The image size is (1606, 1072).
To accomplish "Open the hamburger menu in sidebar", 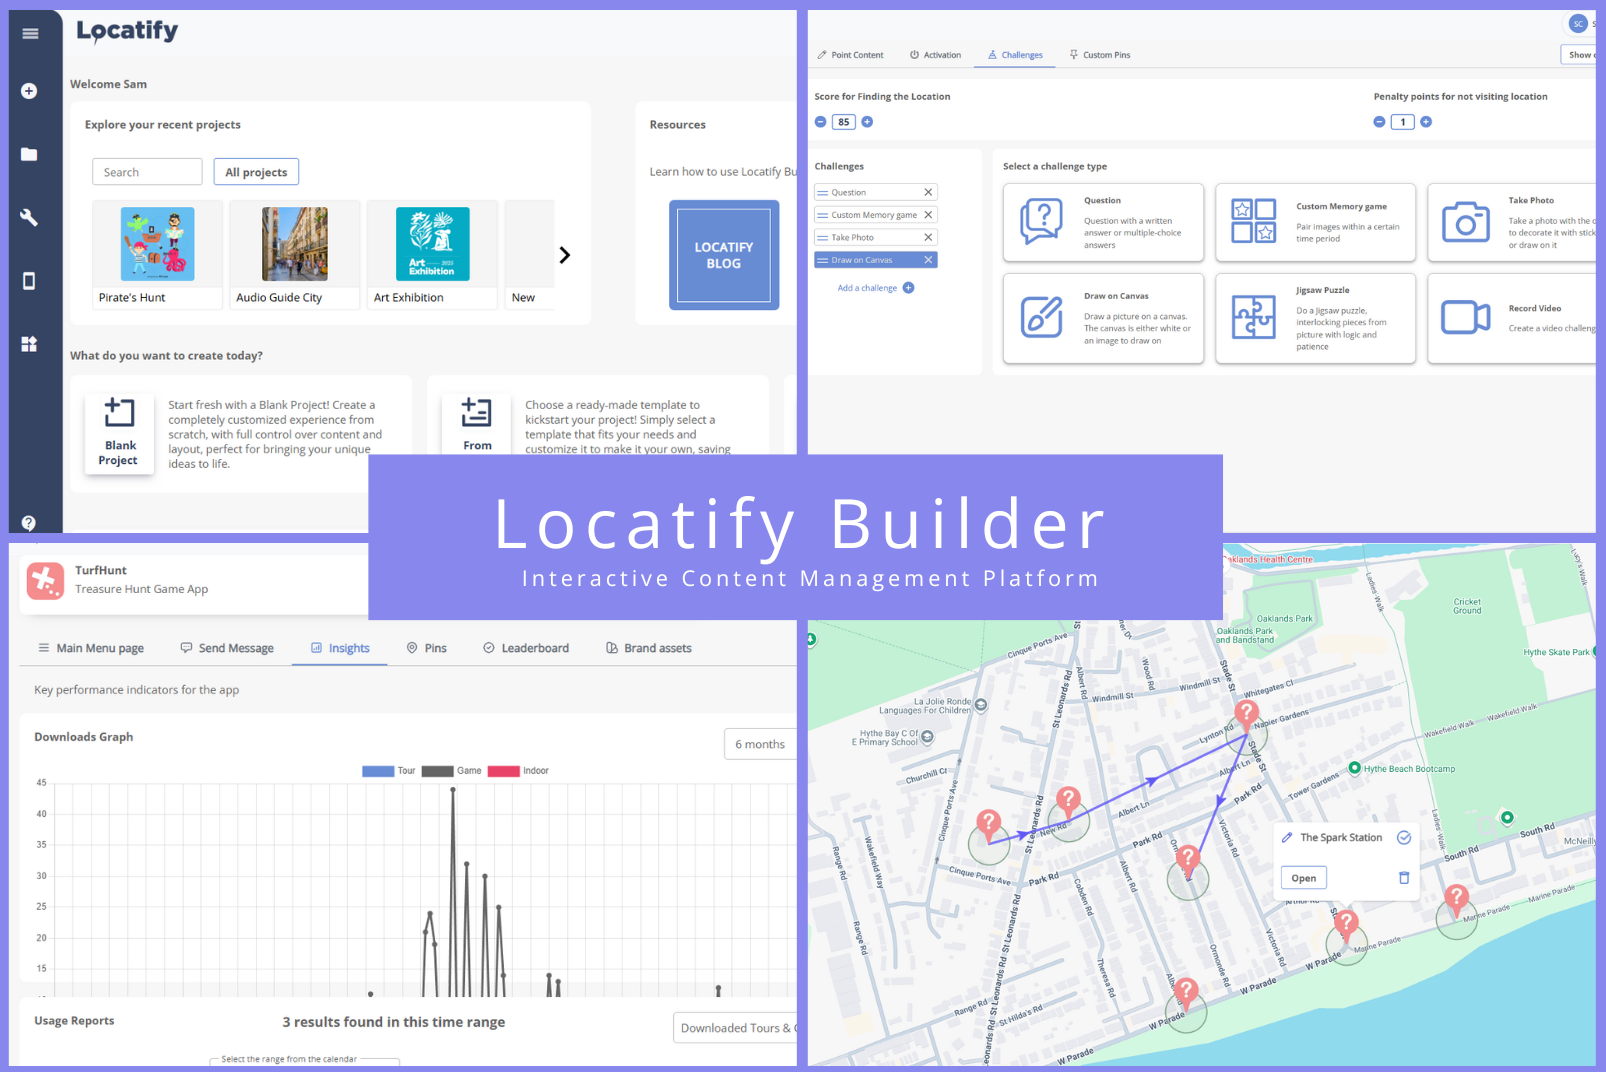I will pyautogui.click(x=30, y=34).
